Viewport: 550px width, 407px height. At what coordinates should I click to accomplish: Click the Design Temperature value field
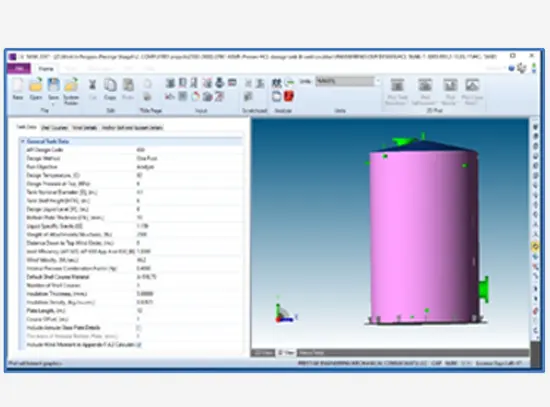189,175
